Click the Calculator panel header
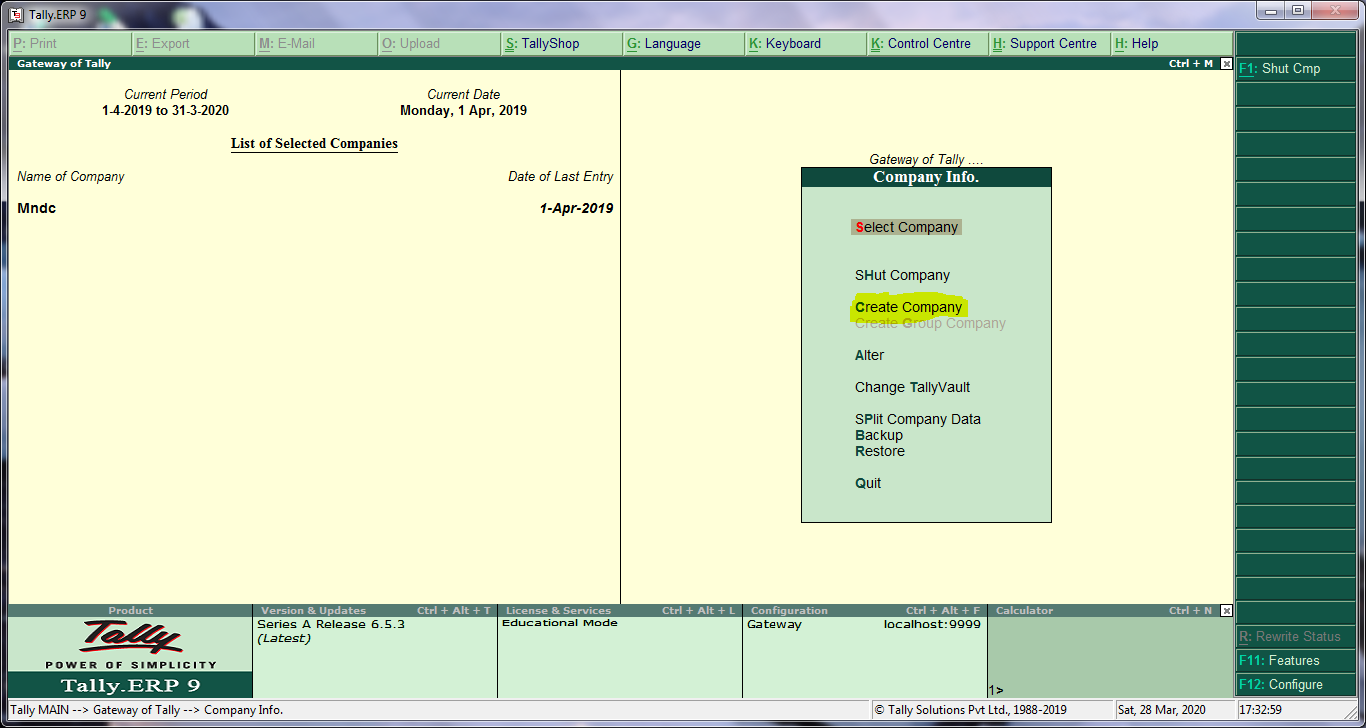The image size is (1366, 728). pos(1104,611)
